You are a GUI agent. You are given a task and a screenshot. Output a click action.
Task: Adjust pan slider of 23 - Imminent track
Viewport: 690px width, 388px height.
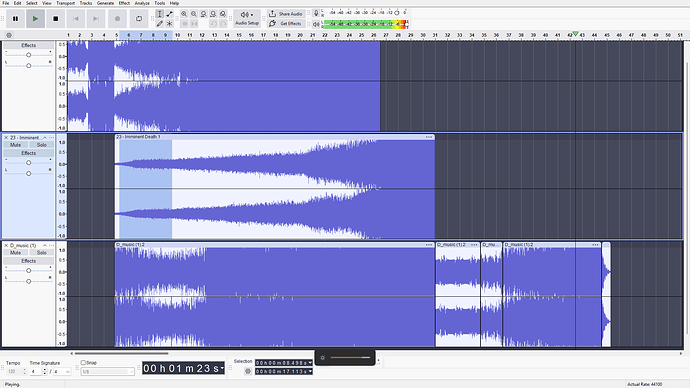click(x=29, y=173)
